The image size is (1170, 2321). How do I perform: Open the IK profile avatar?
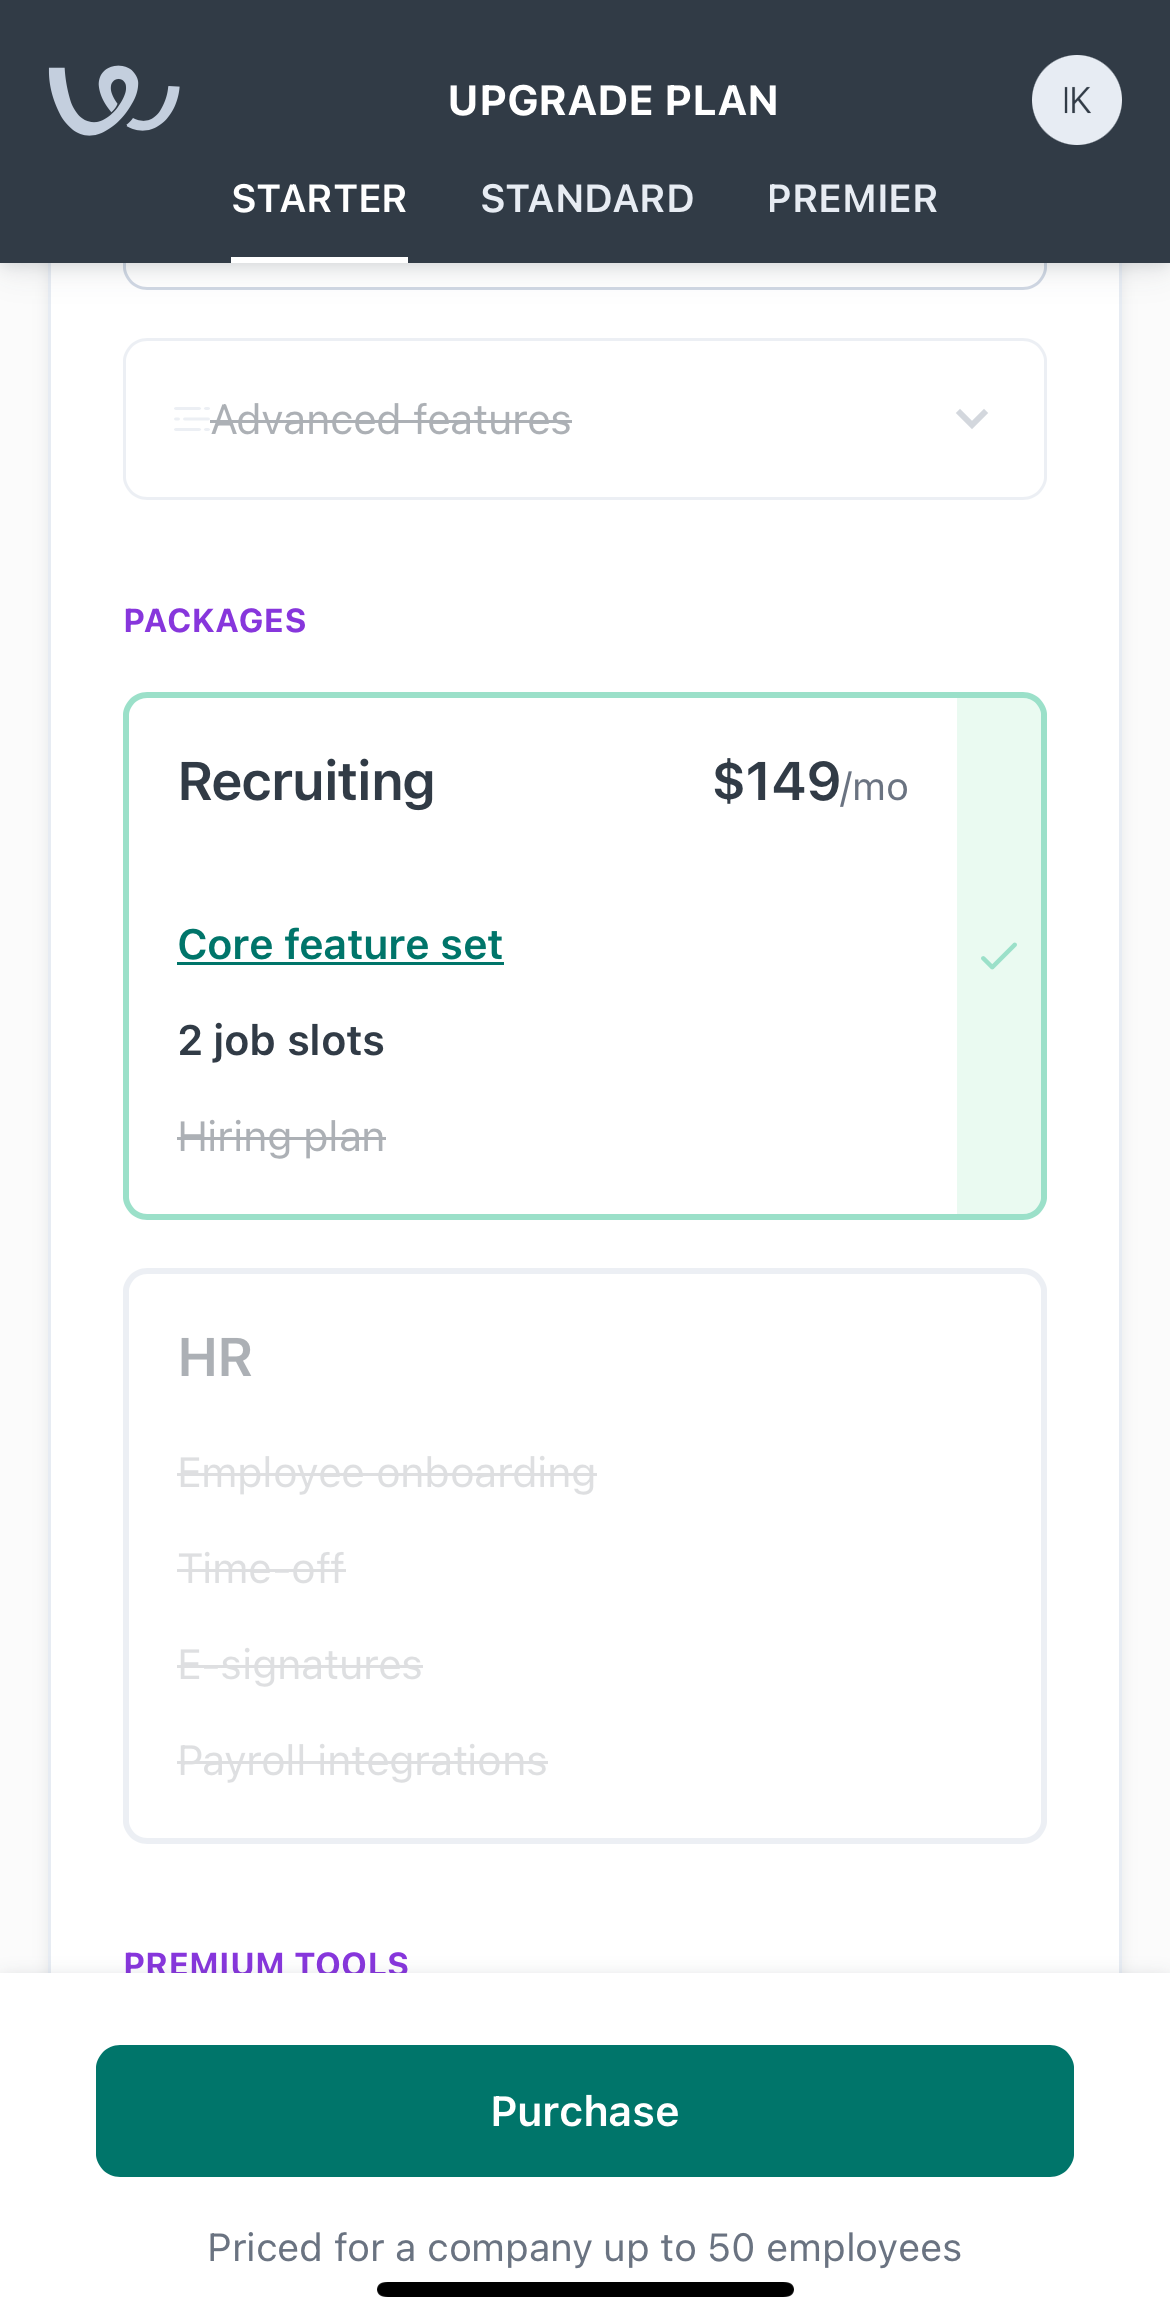coord(1076,99)
